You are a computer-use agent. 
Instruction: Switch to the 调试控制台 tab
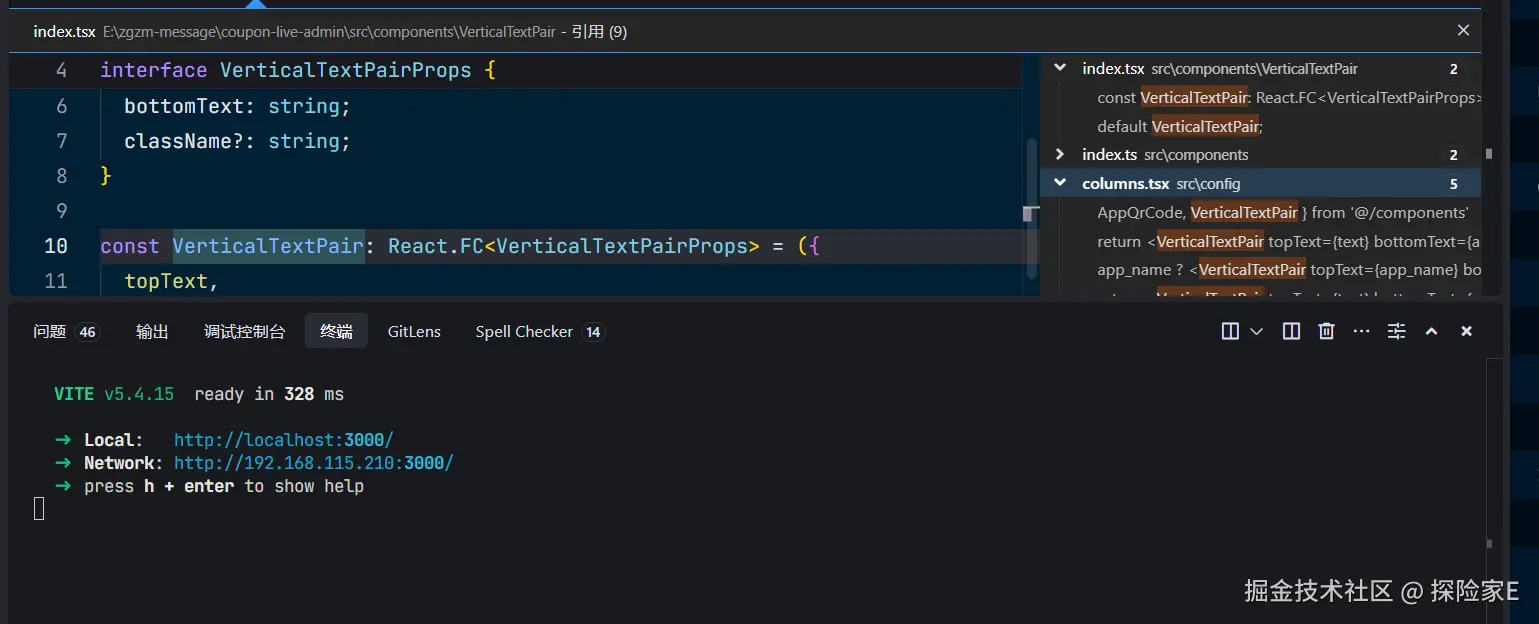(x=244, y=331)
